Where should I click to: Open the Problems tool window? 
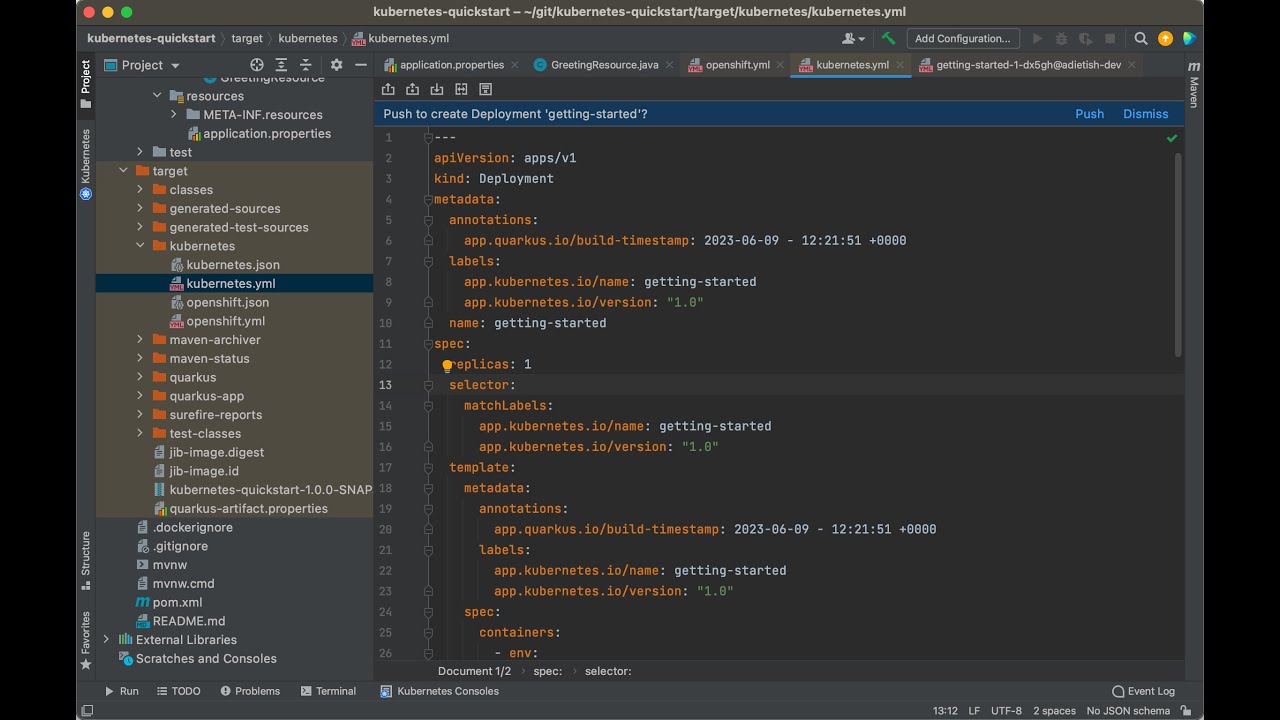(x=250, y=691)
